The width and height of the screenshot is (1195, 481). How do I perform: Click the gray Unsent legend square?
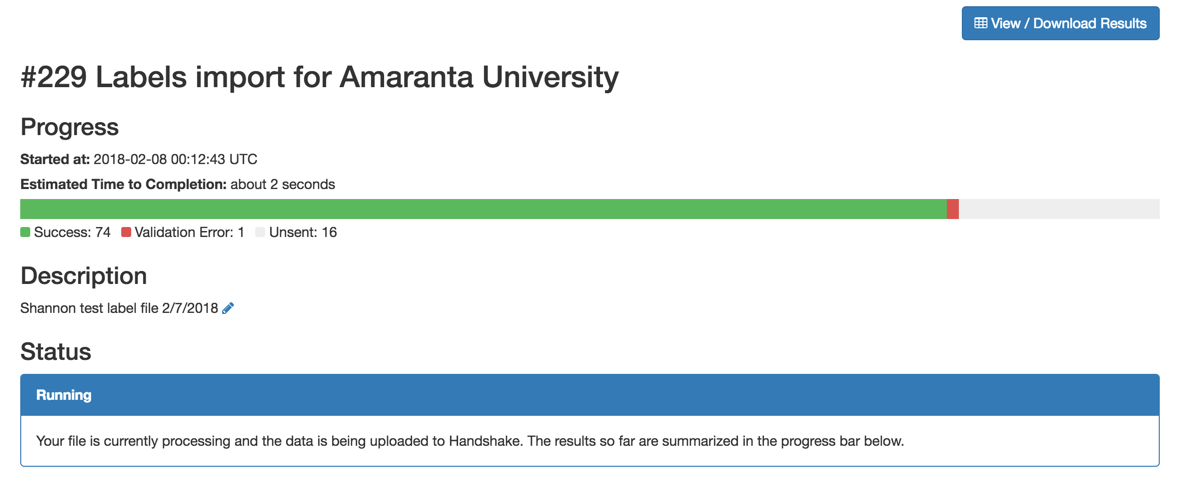point(261,232)
